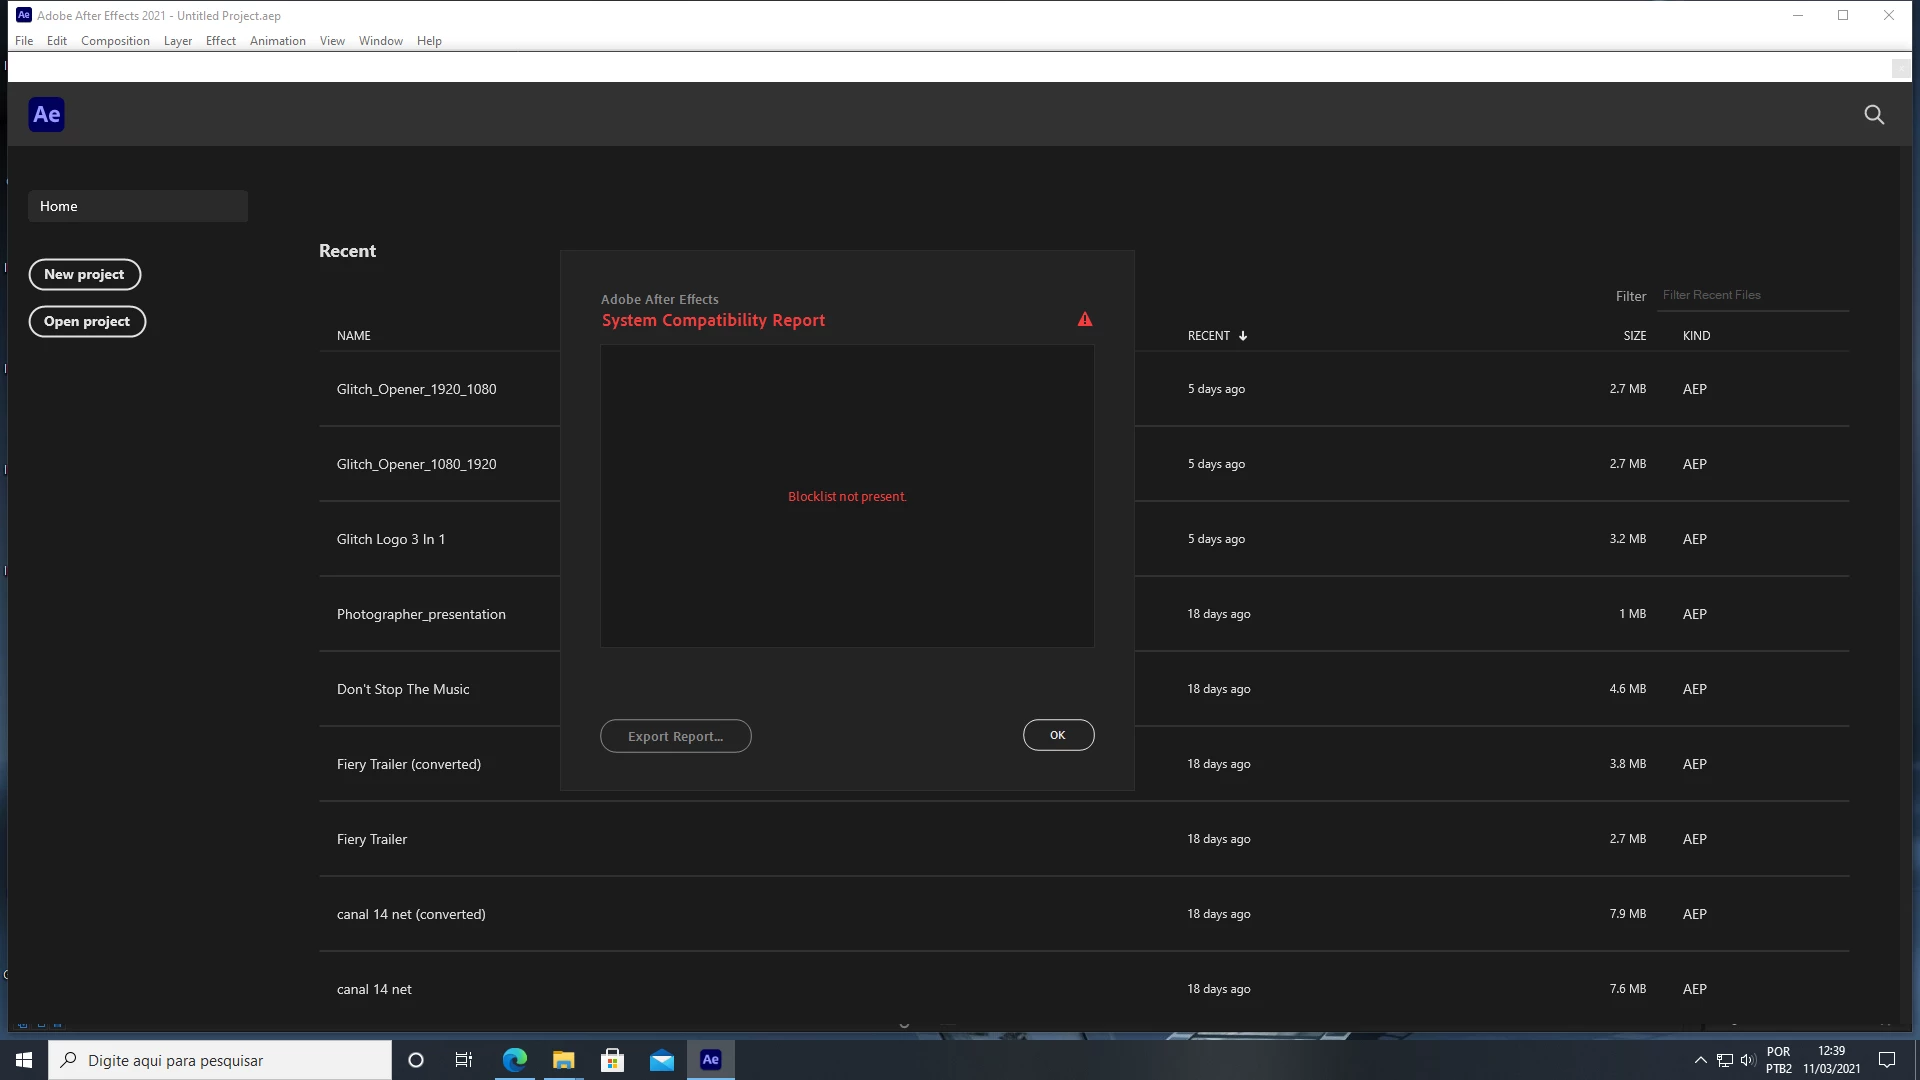1920x1080 pixels.
Task: Click the Filter Recent Files field
Action: coord(1750,295)
